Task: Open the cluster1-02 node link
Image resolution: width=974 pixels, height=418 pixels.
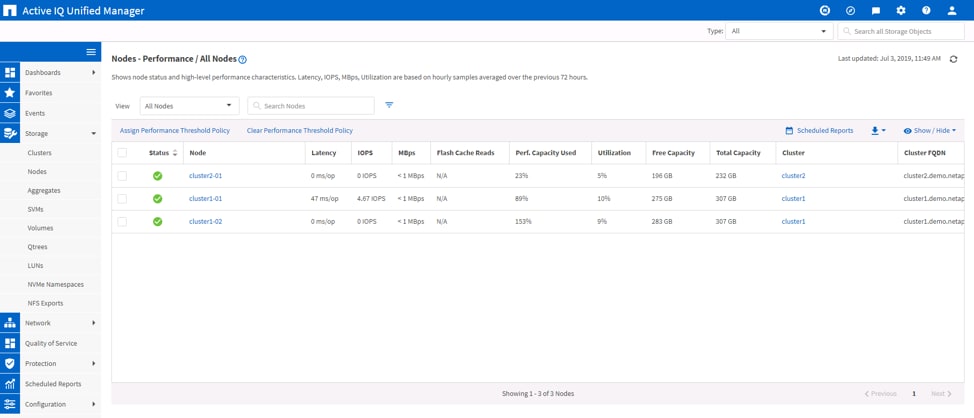Action: (x=206, y=222)
